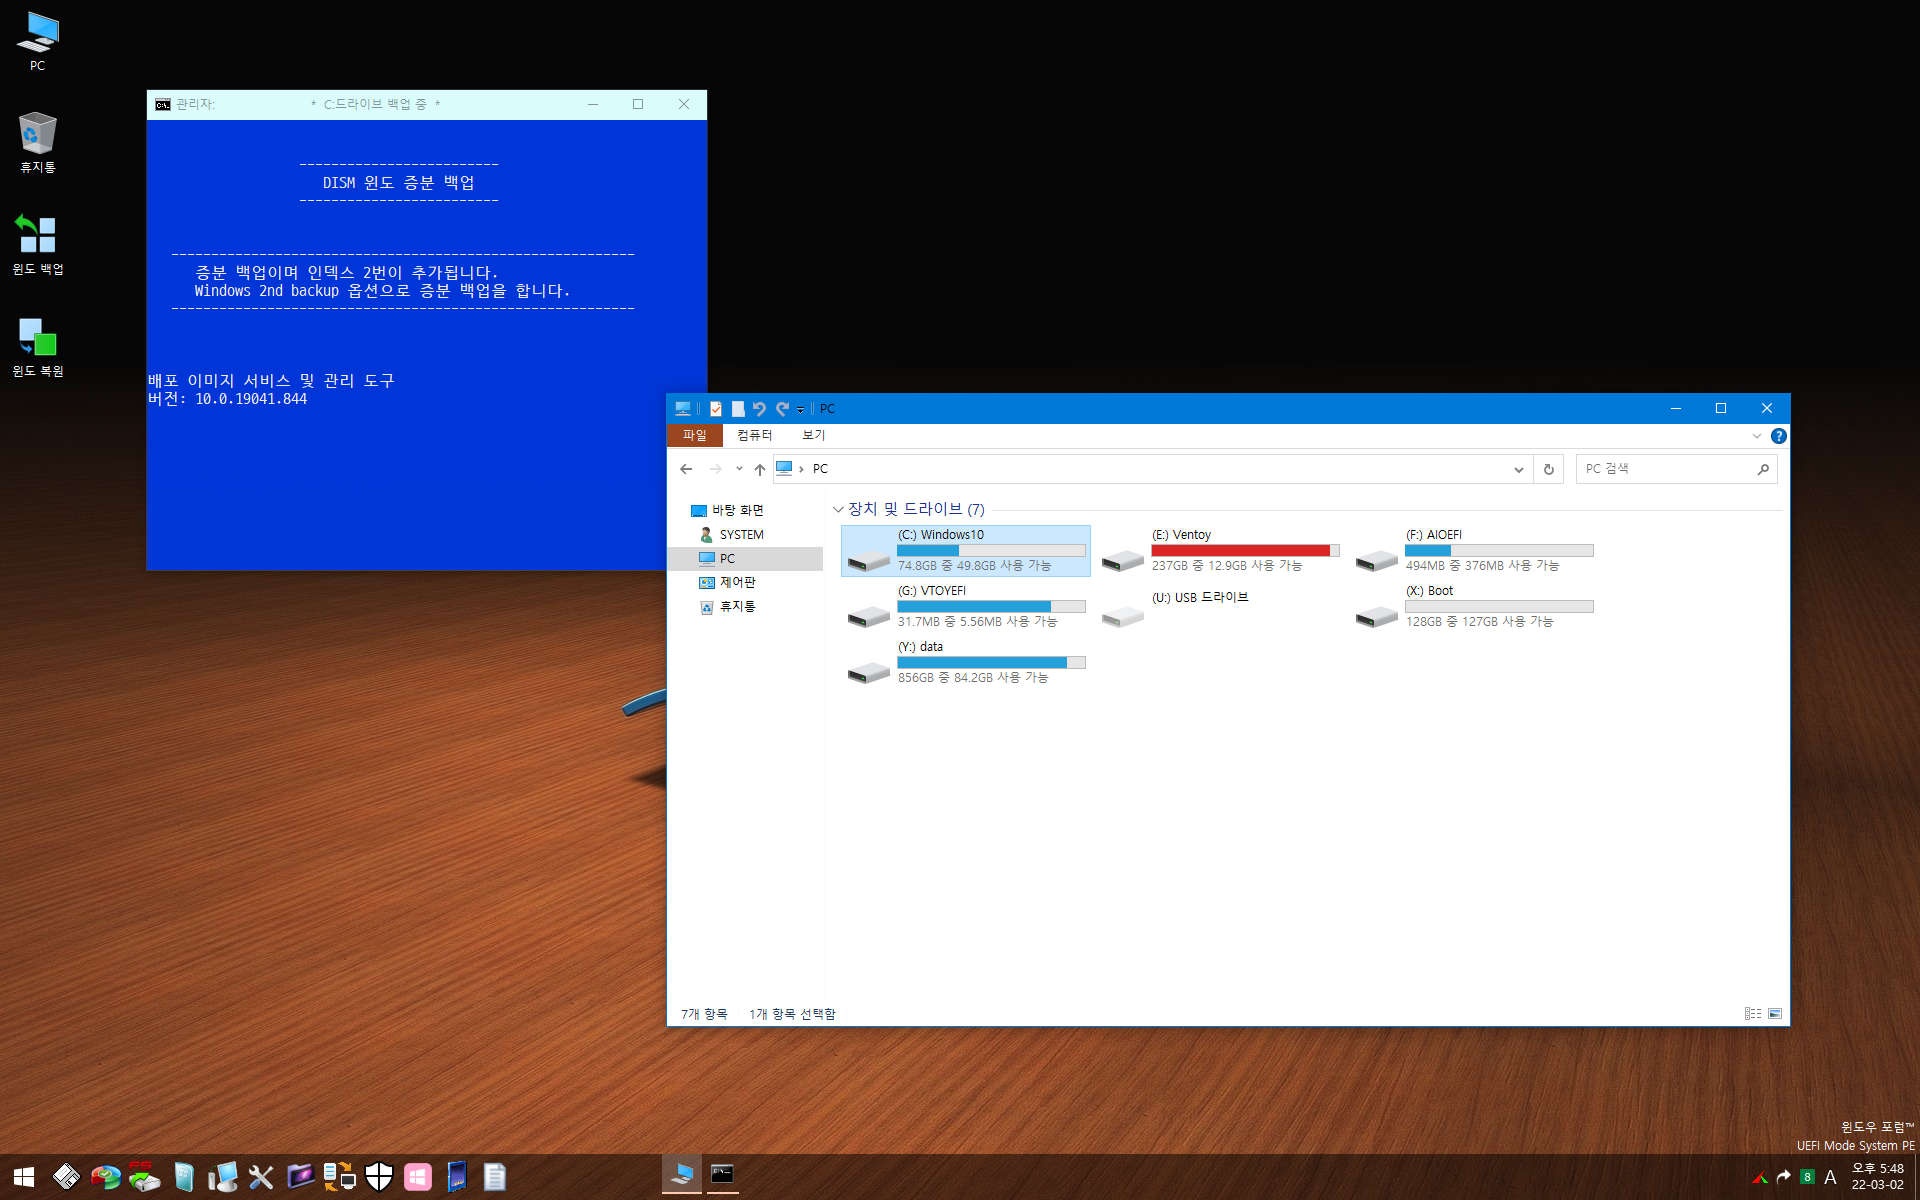The image size is (1920, 1200).
Task: Click the floppy disk taskbar icon
Action: tap(66, 1177)
